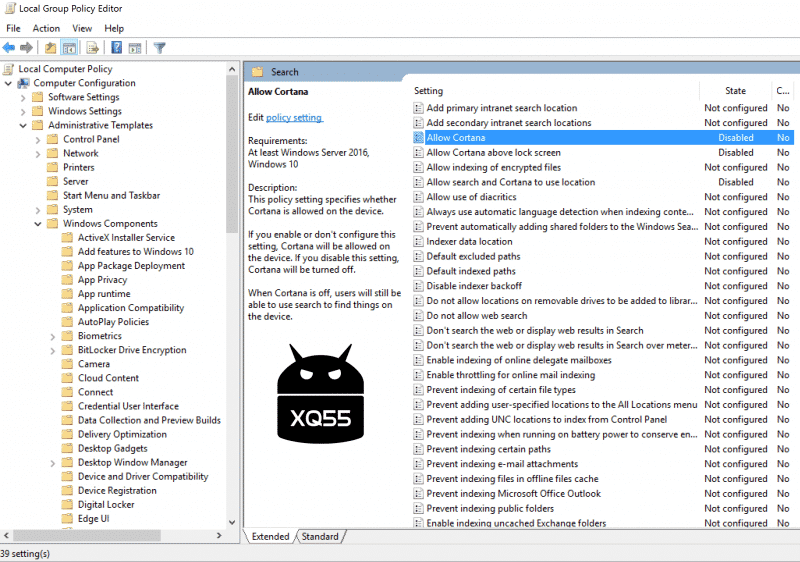Click the Export List toolbar icon

(93, 47)
